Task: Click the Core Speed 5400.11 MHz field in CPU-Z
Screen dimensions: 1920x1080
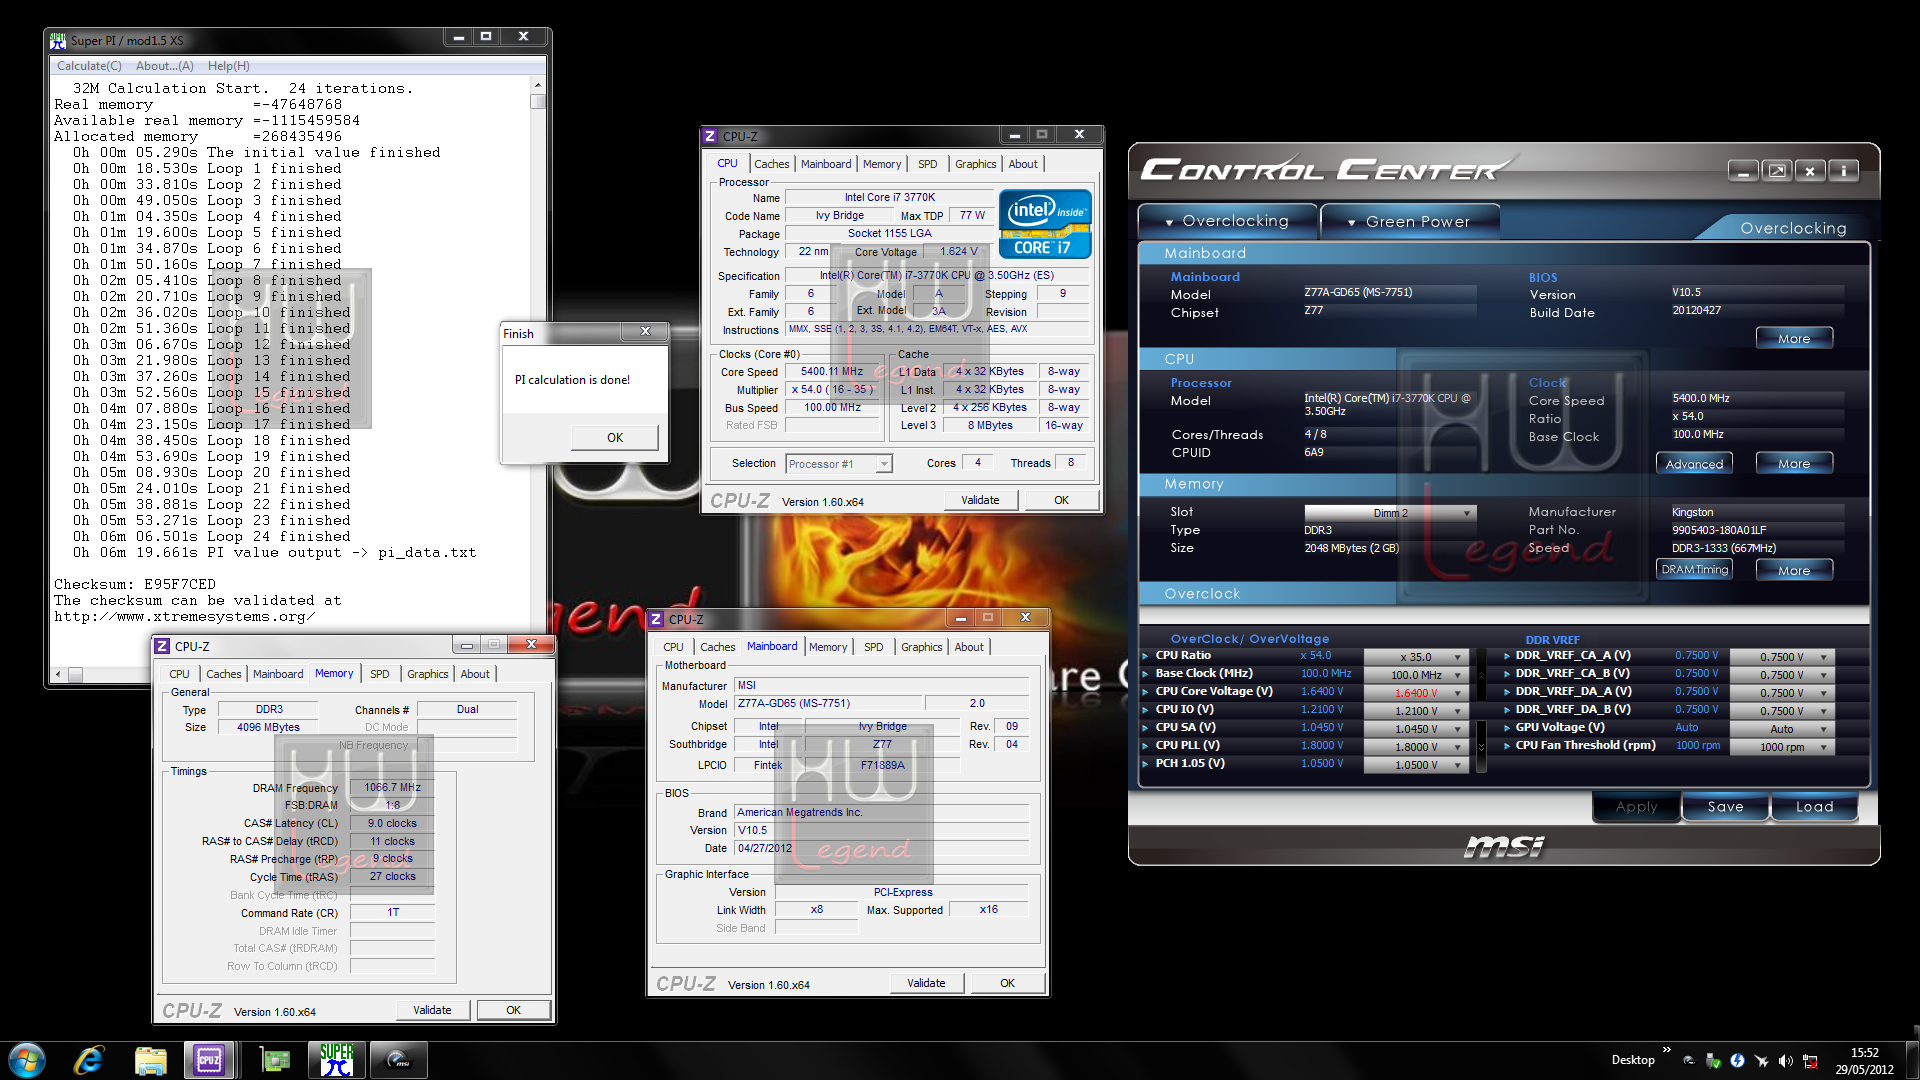Action: pos(831,372)
